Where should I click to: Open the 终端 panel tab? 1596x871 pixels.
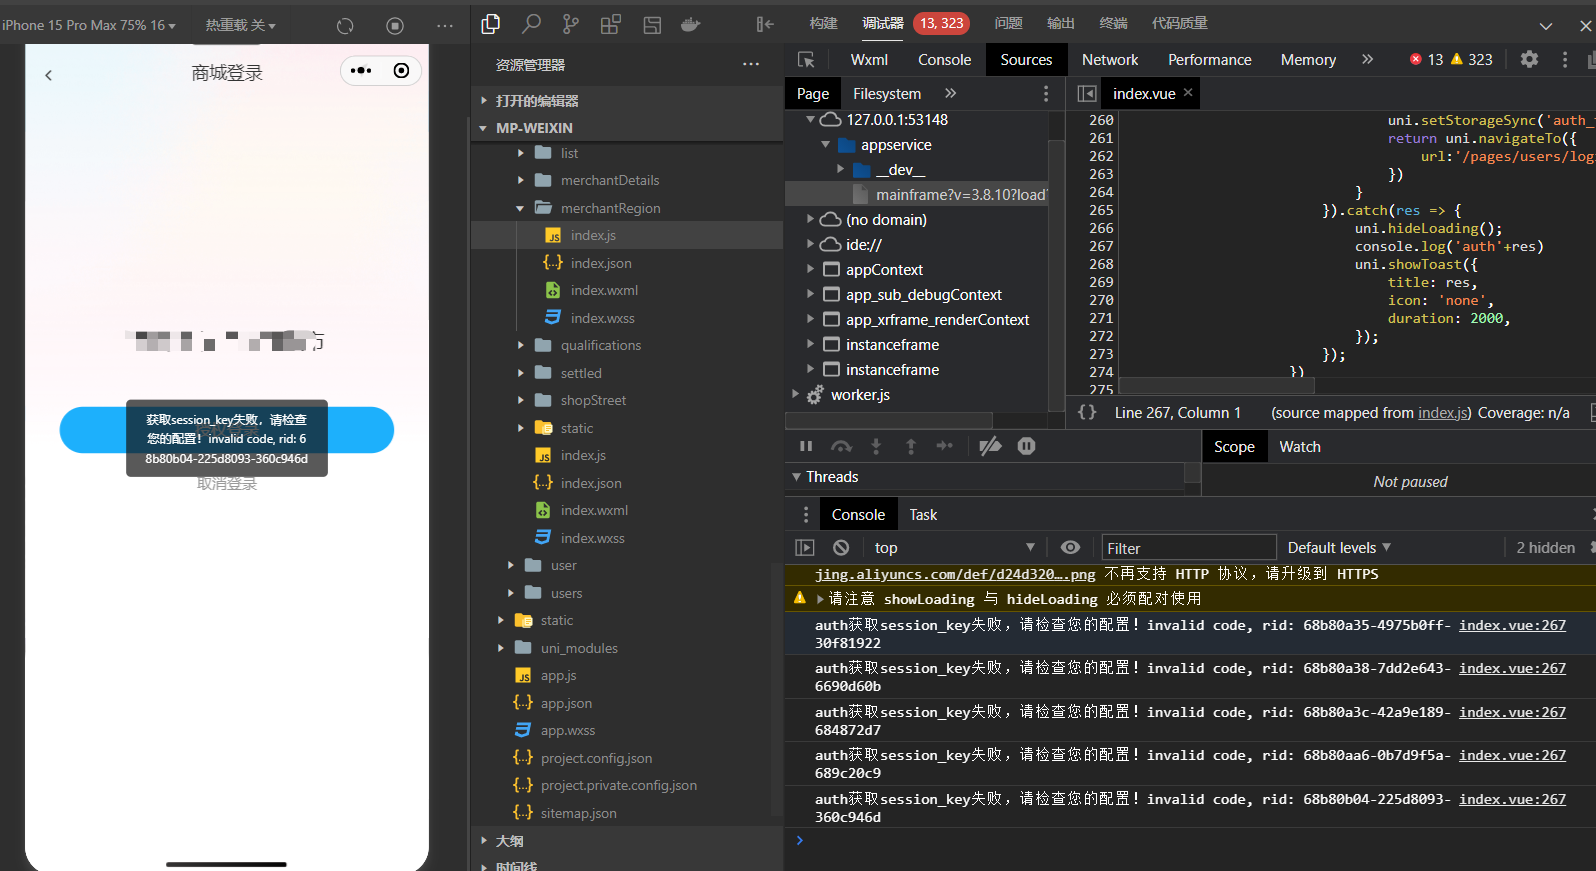tap(1113, 23)
